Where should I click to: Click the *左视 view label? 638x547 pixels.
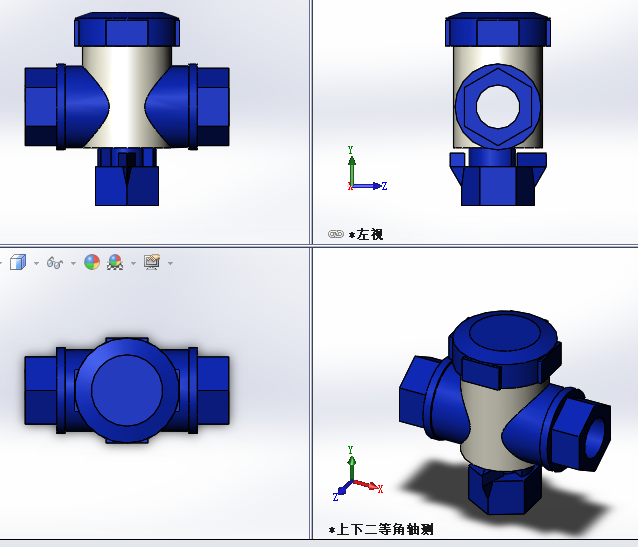pyautogui.click(x=366, y=234)
